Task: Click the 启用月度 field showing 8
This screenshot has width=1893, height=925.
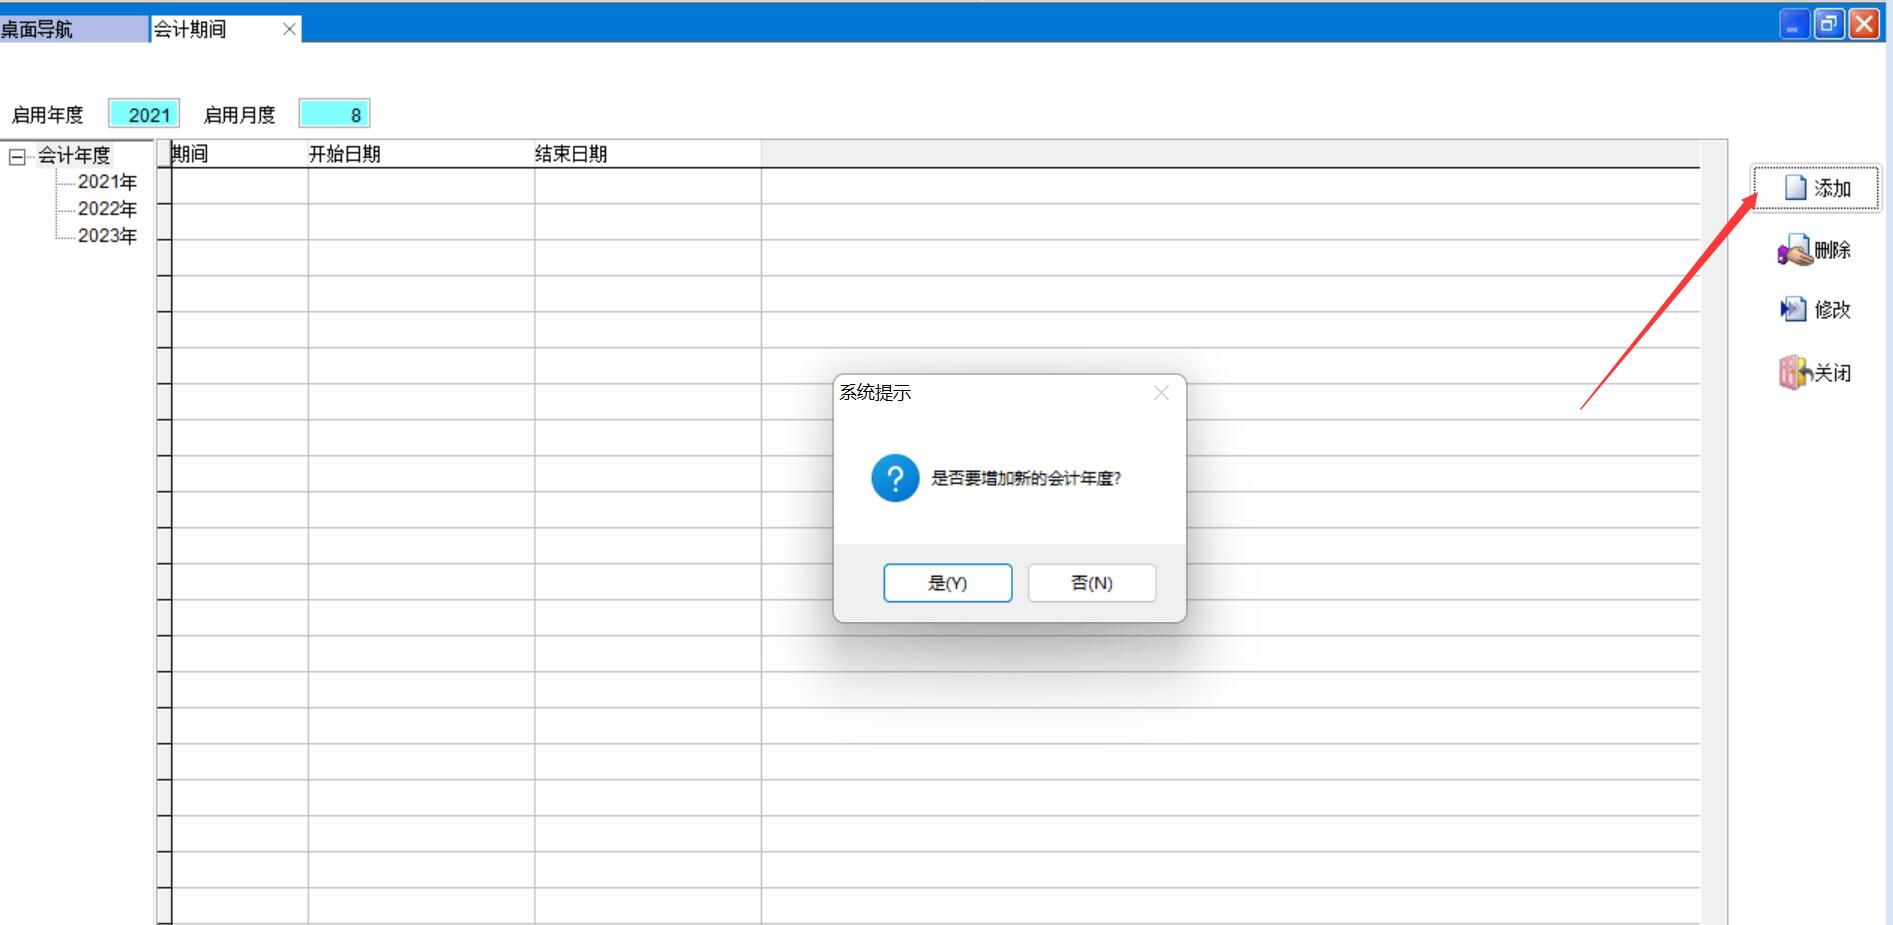Action: pos(334,115)
